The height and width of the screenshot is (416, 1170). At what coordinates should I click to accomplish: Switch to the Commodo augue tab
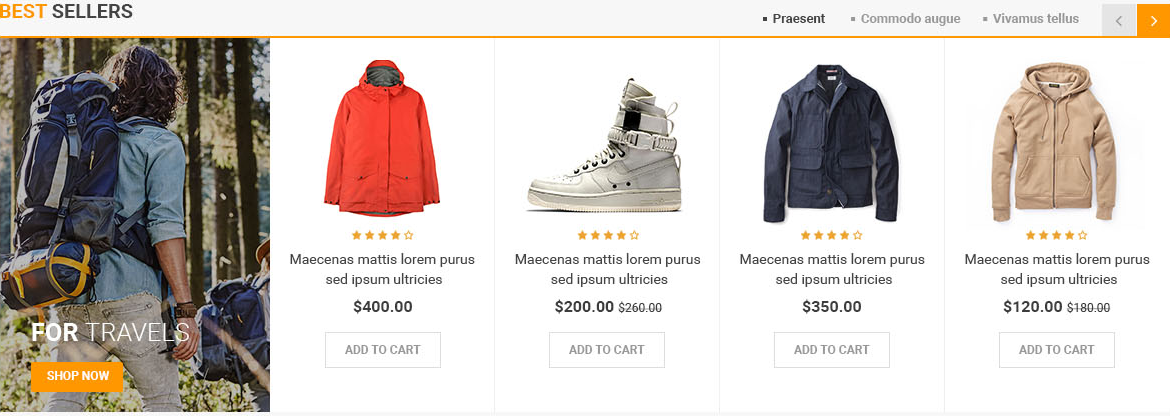[x=909, y=19]
